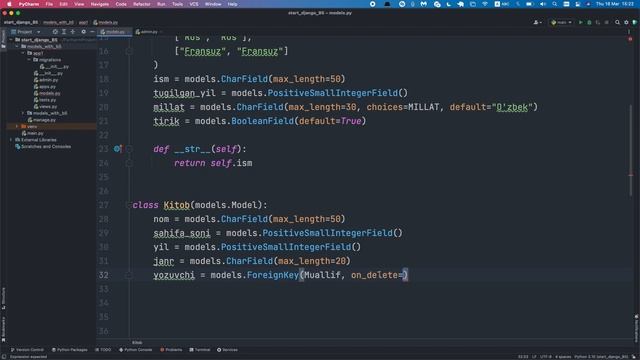This screenshot has height=360, width=640.
Task: Open Project panel options gear
Action: (x=84, y=31)
